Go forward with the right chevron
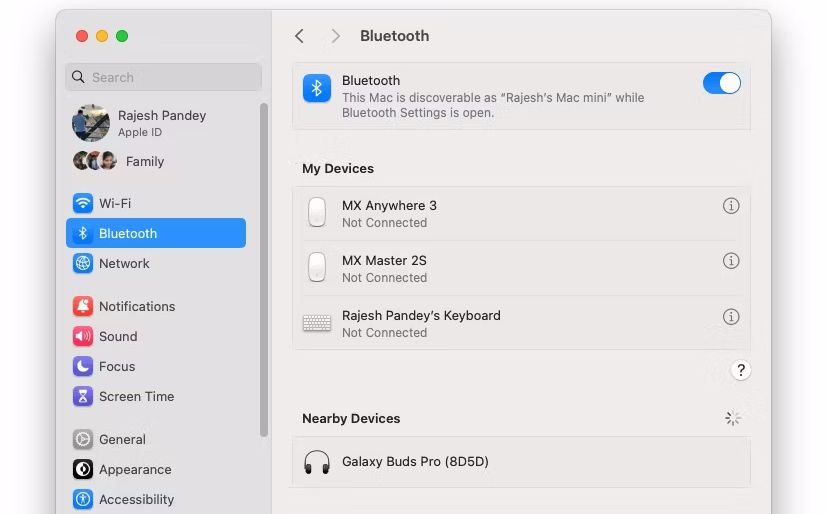 [335, 36]
